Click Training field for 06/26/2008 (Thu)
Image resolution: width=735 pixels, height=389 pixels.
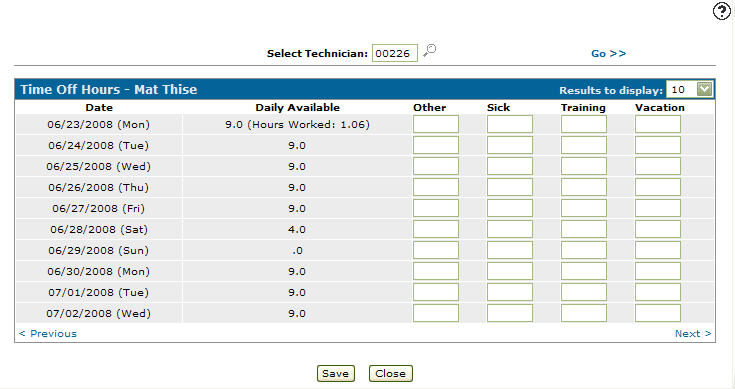coord(584,187)
